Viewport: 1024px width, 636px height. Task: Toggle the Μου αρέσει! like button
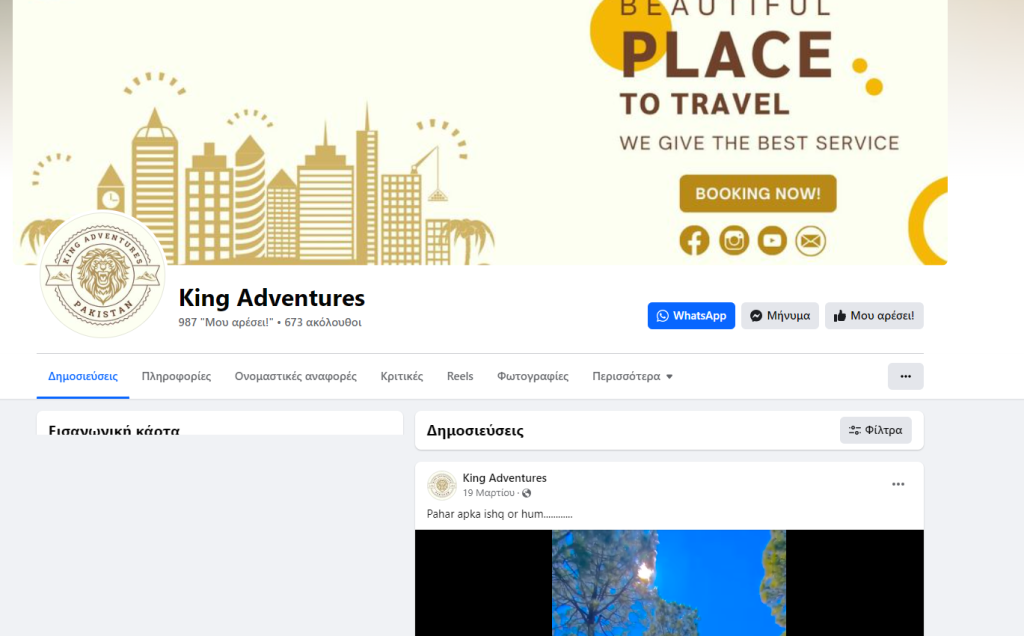[874, 315]
